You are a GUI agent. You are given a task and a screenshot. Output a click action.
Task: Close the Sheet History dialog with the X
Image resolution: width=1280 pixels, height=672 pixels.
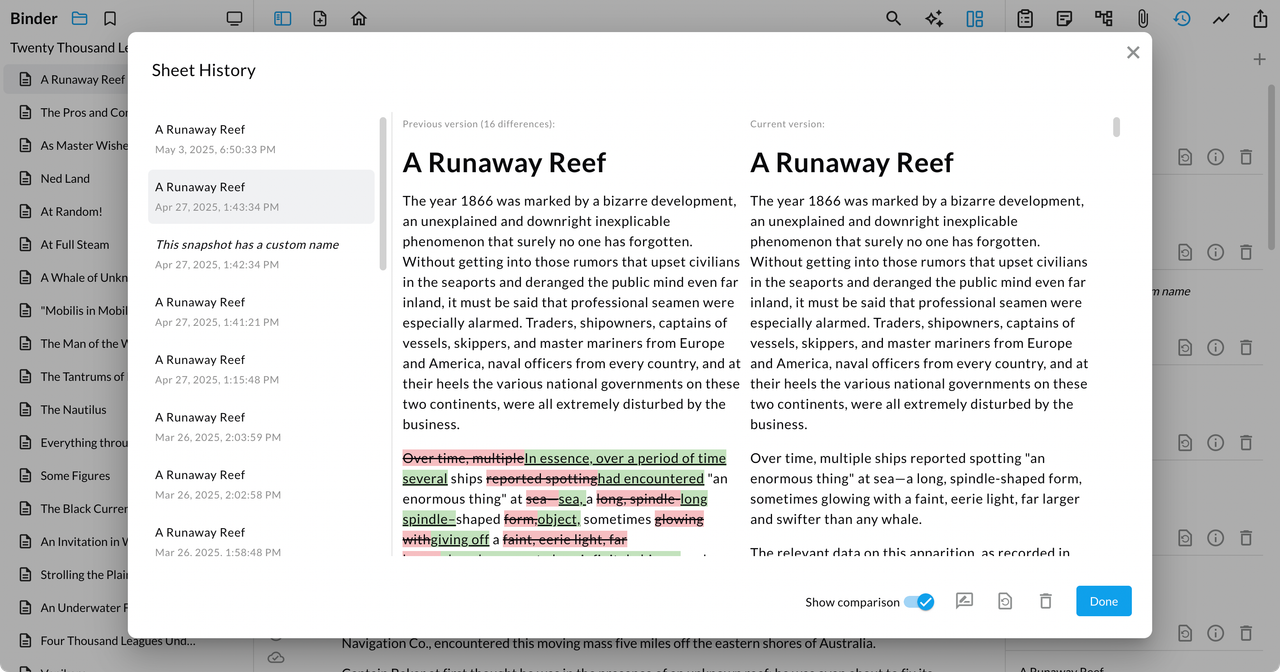tap(1132, 53)
